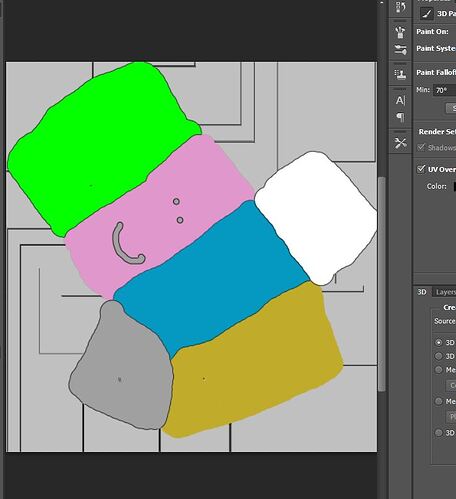Open the Paragraph panel icon
456x499 pixels.
click(400, 117)
